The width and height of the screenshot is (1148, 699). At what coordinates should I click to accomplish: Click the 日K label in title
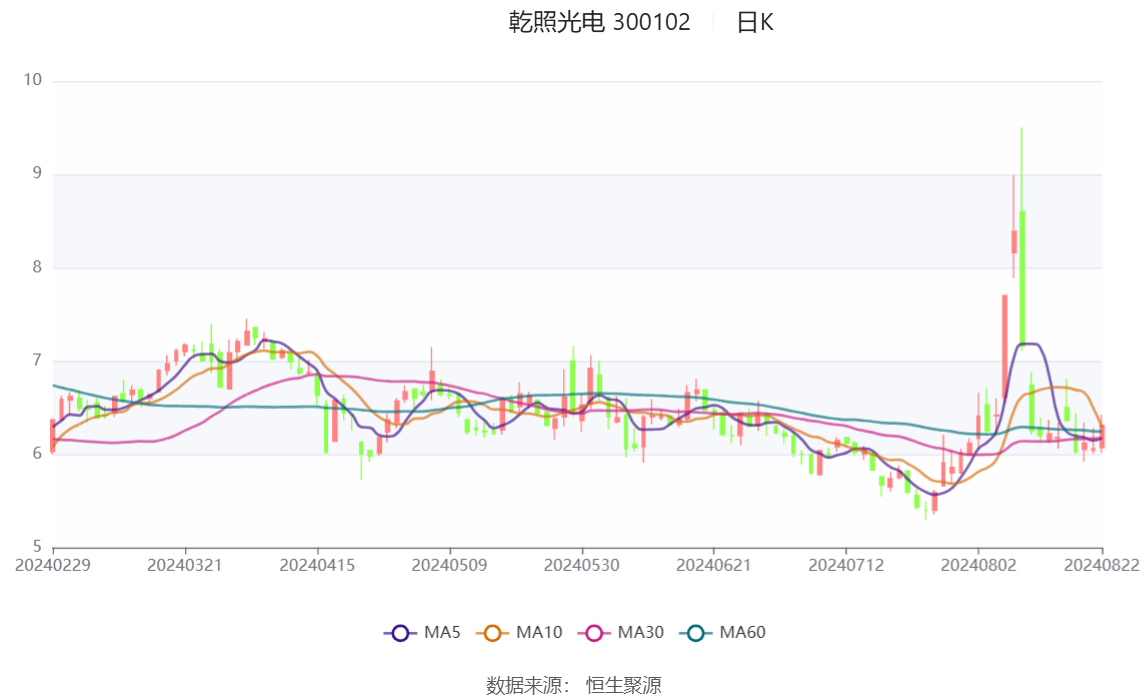(x=755, y=23)
